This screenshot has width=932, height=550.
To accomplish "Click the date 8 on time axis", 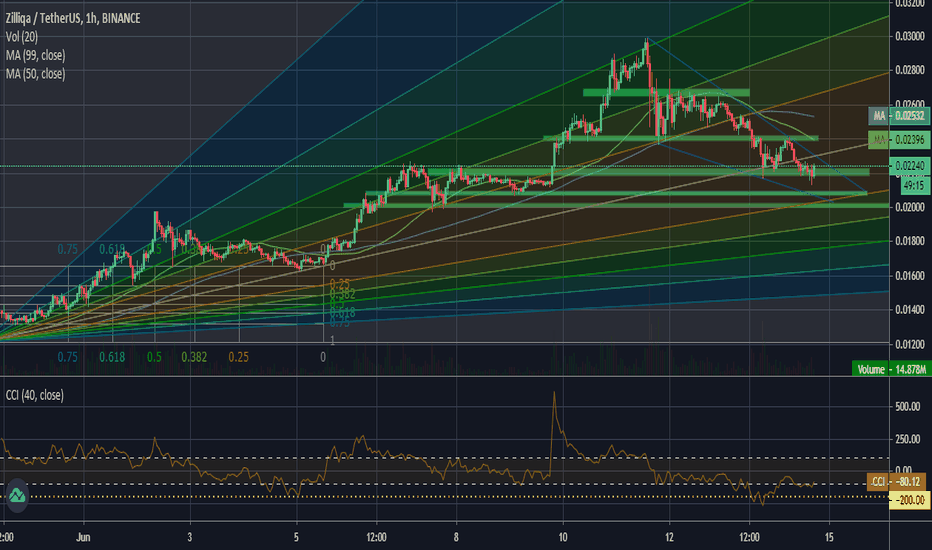I will 456,537.
